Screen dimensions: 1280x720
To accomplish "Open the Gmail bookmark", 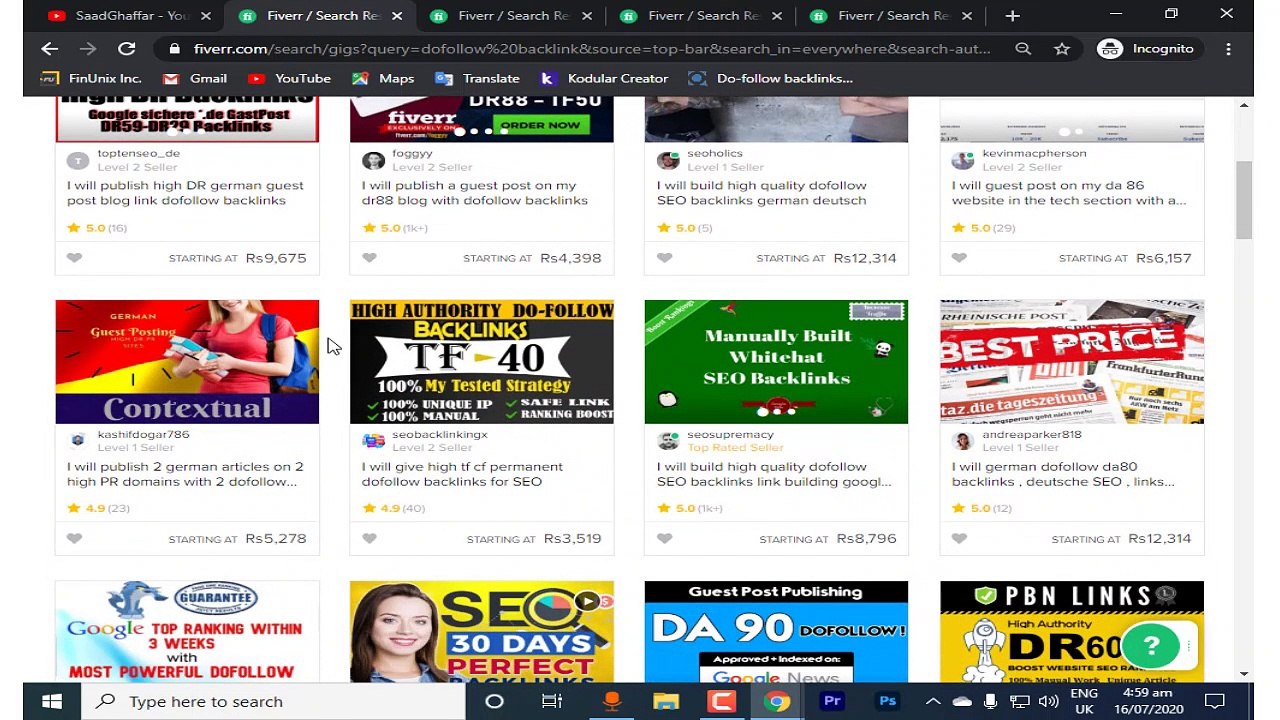I will (195, 78).
